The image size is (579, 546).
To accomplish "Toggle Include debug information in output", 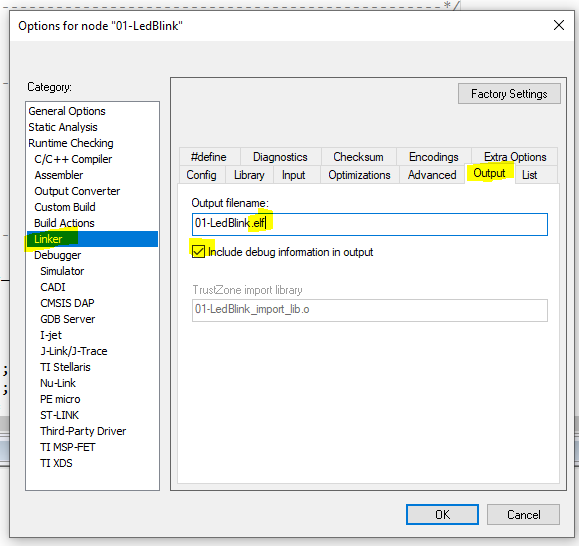I will 198,252.
